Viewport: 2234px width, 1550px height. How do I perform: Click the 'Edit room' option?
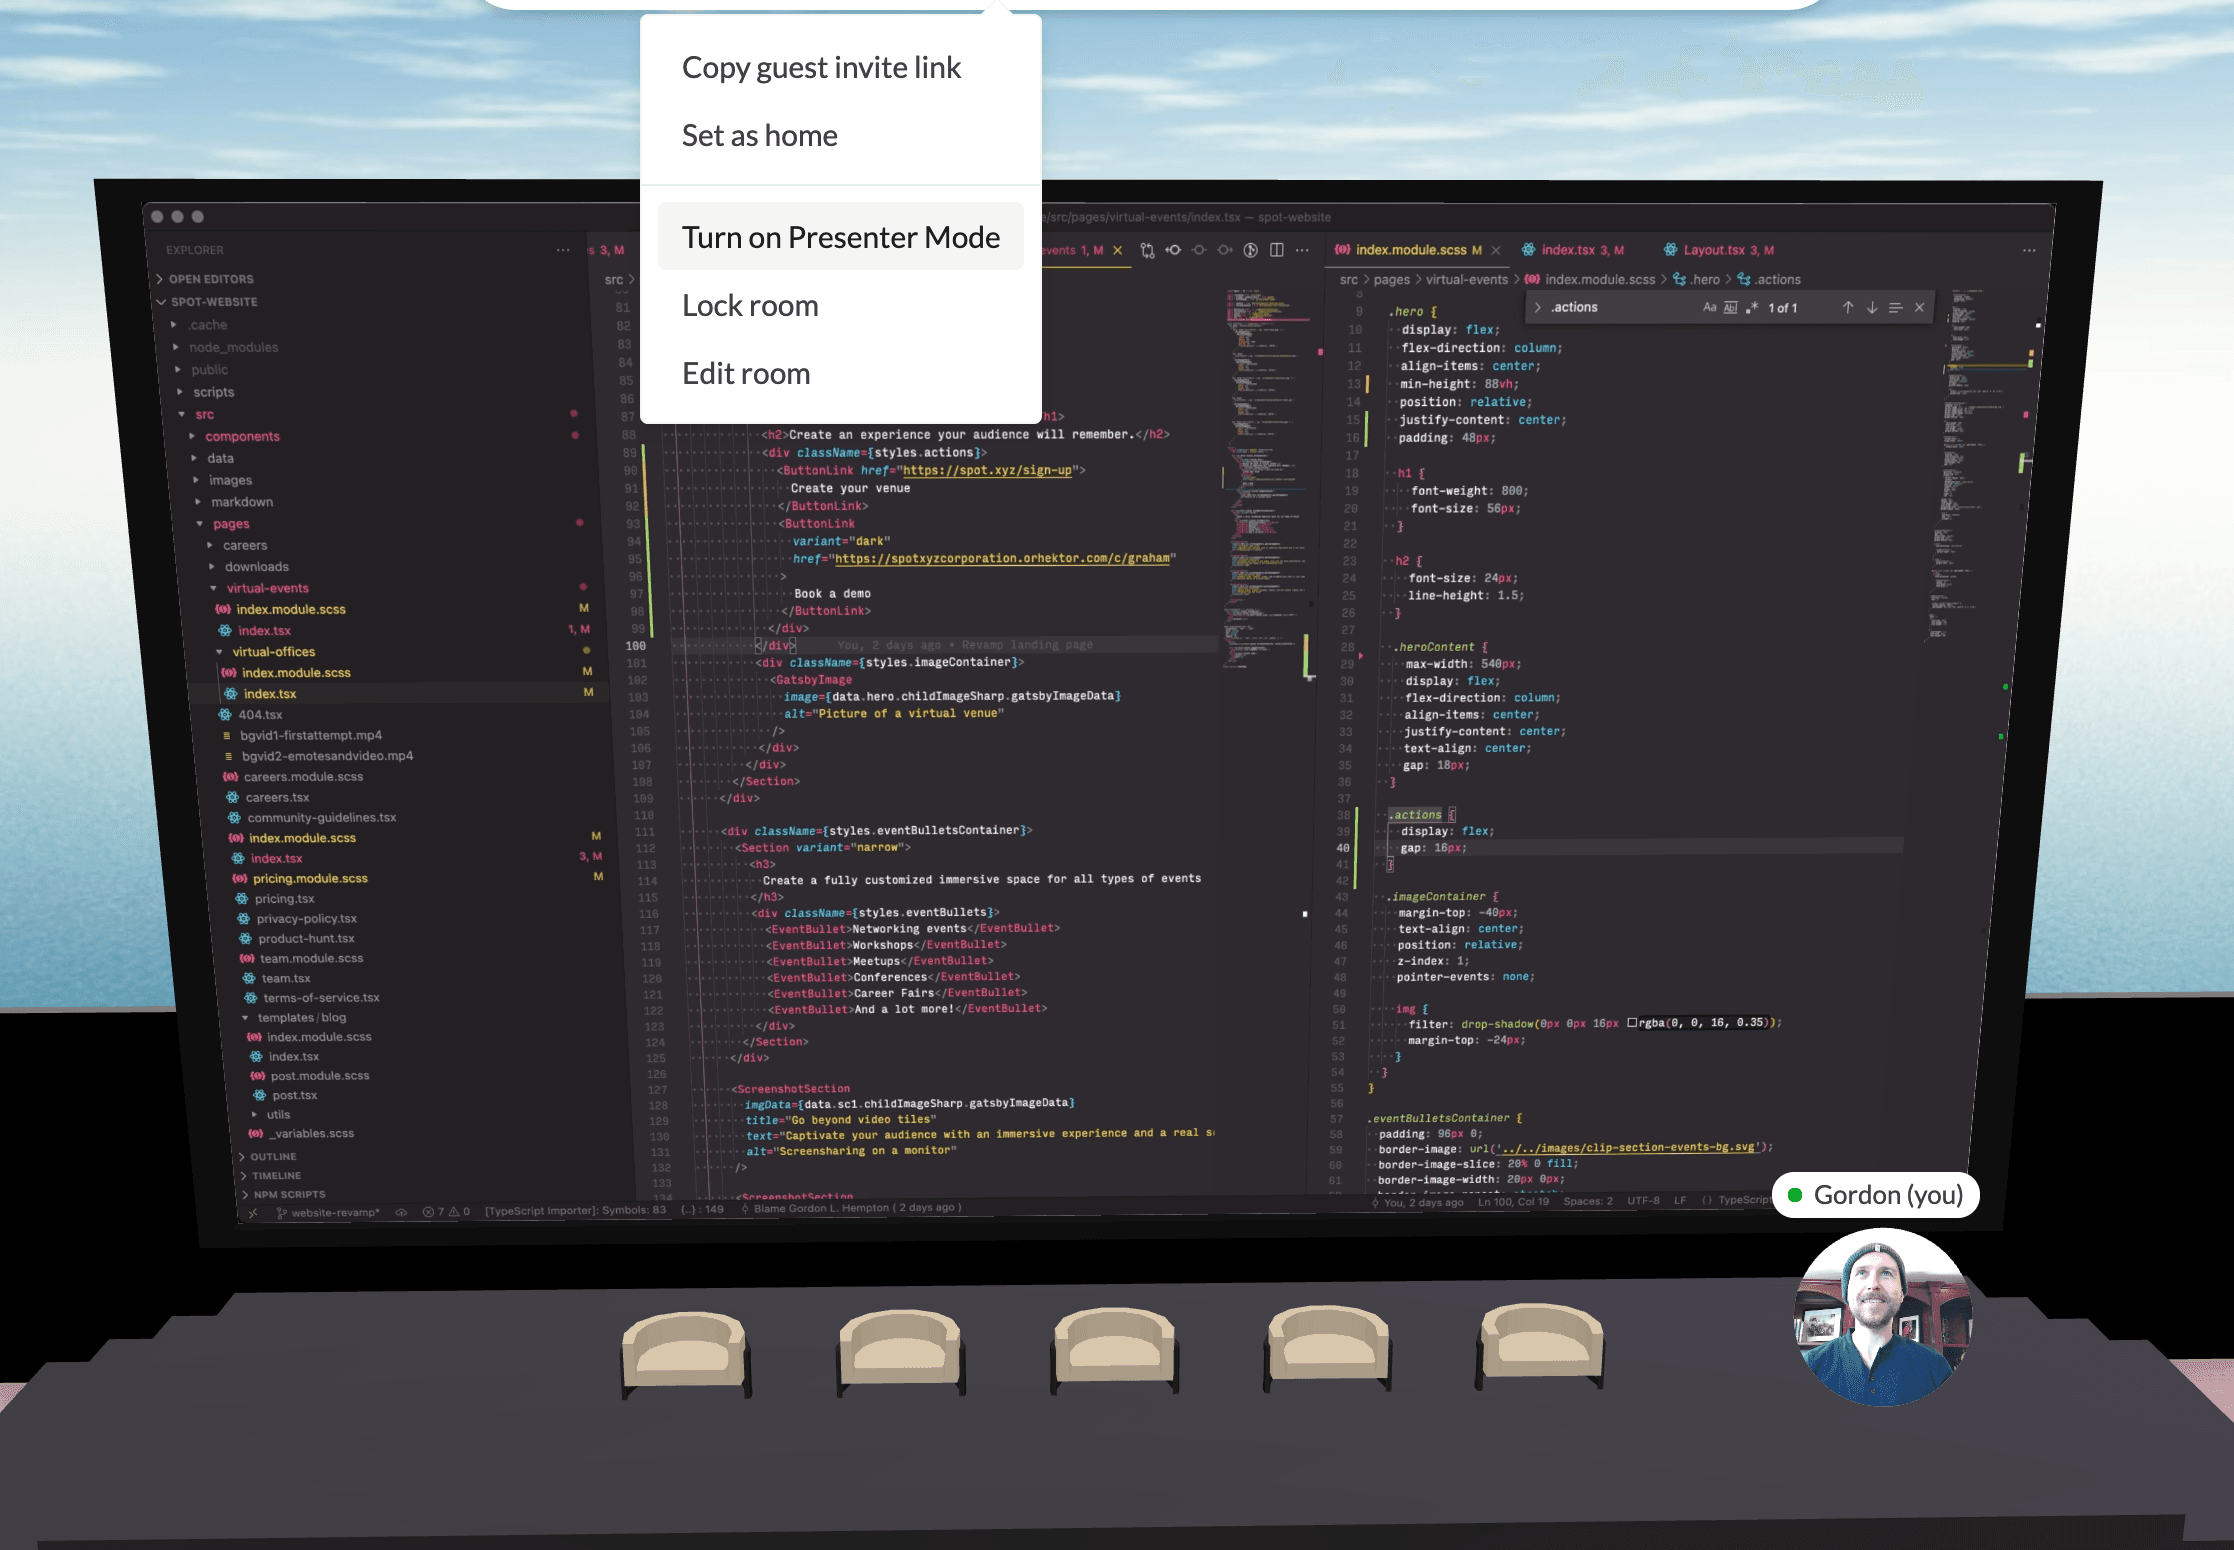[x=744, y=372]
